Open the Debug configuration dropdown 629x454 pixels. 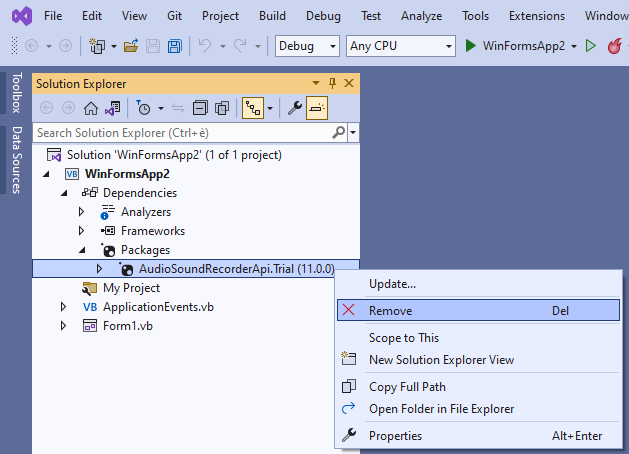coord(307,46)
